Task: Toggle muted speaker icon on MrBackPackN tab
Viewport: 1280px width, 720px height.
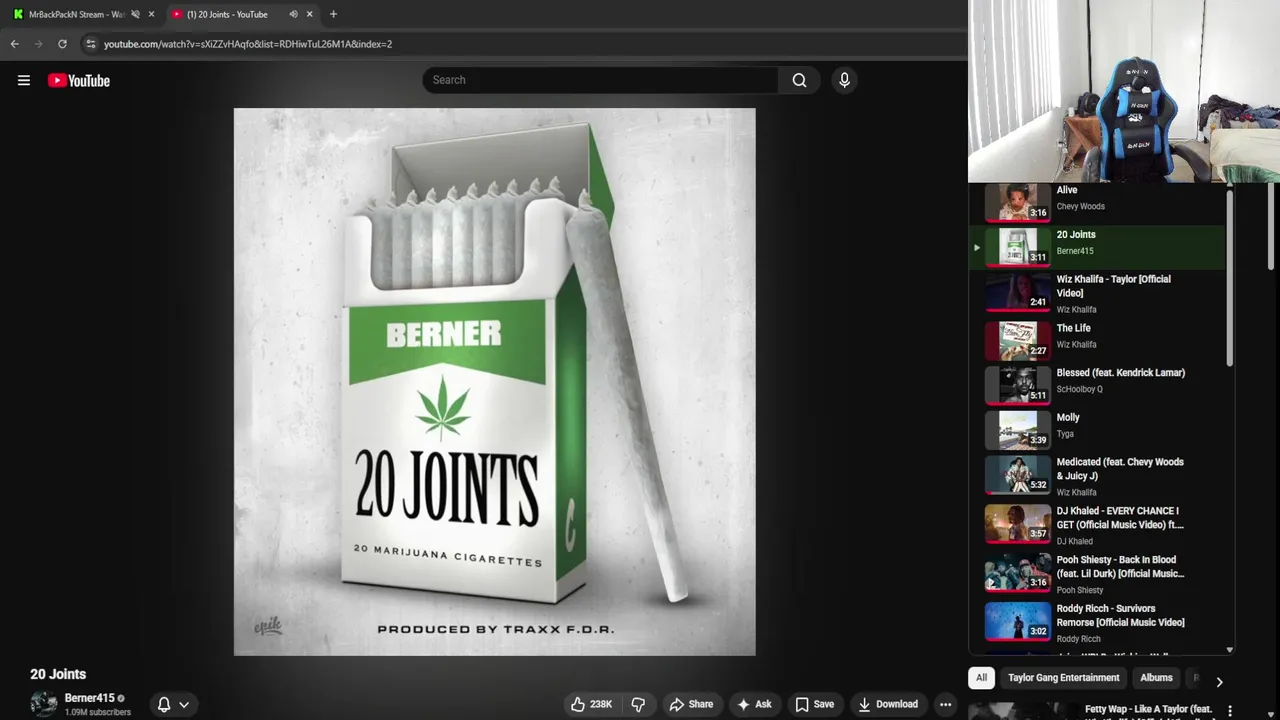Action: [135, 14]
